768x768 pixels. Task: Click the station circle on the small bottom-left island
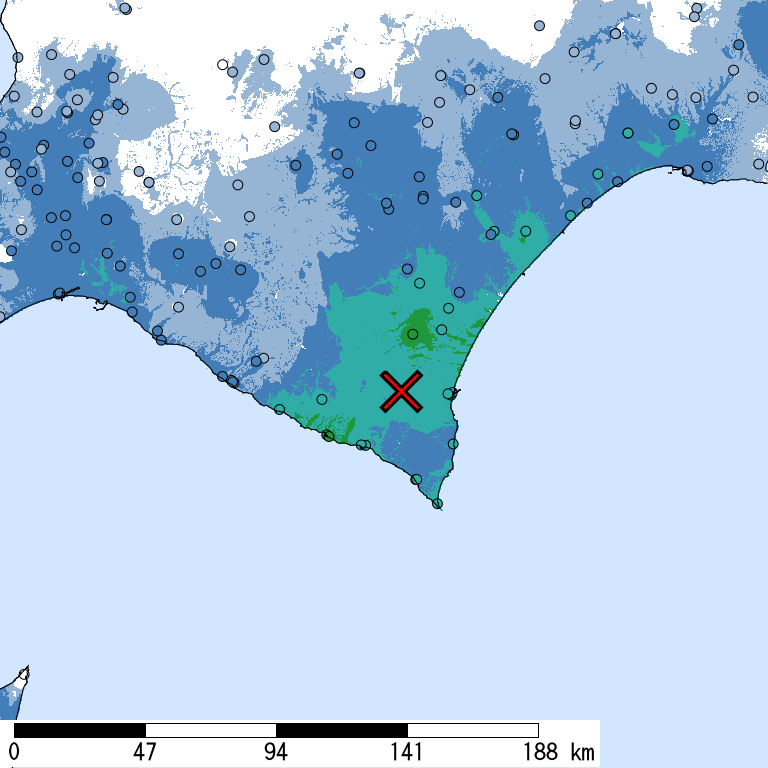(24, 675)
